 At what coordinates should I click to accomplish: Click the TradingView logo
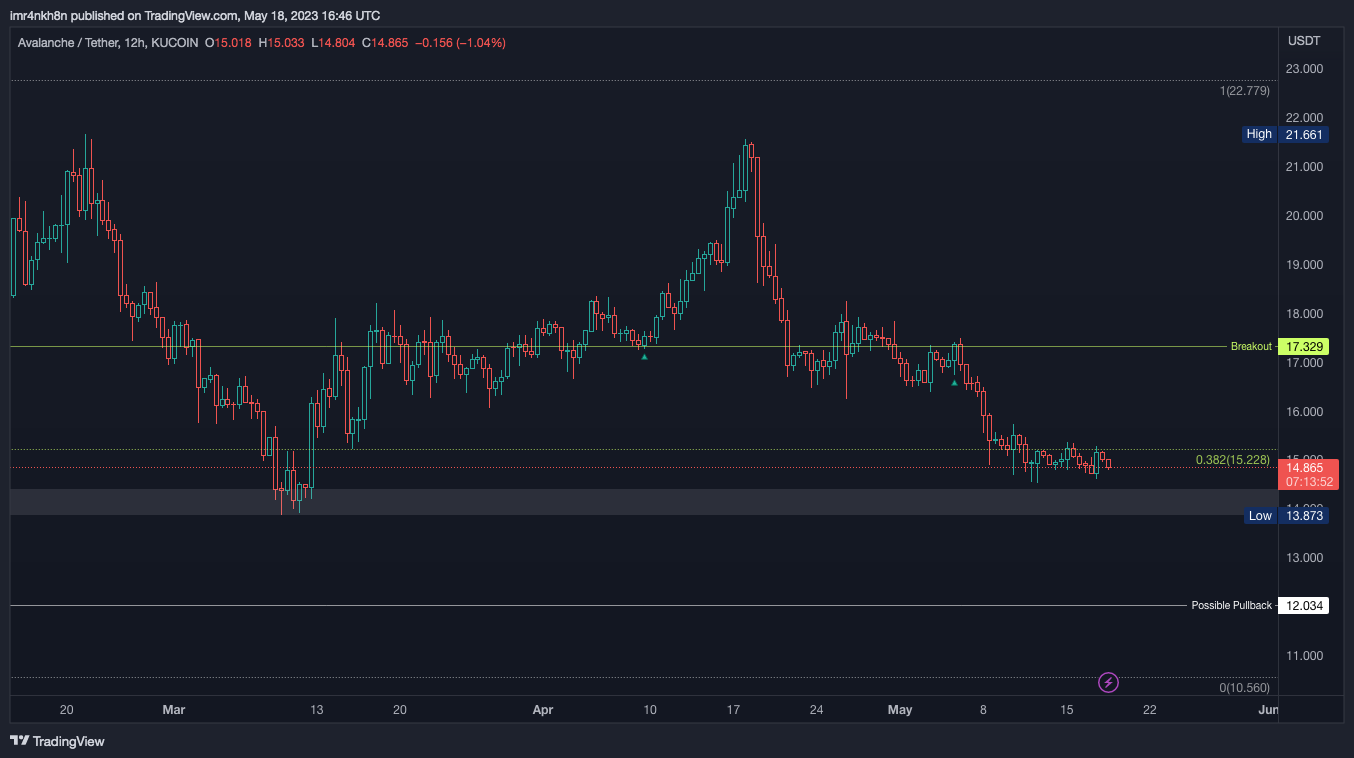[x=57, y=741]
